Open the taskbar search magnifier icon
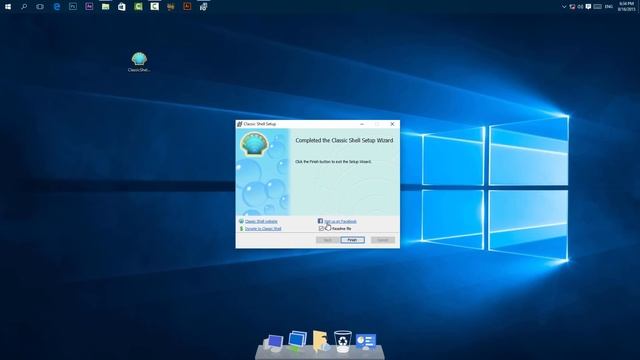 24,7
